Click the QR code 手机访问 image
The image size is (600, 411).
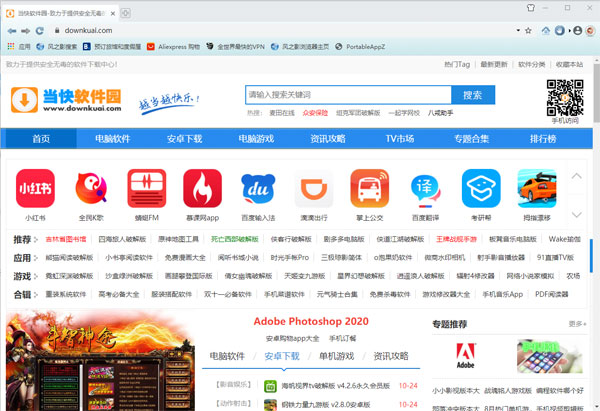[x=565, y=98]
